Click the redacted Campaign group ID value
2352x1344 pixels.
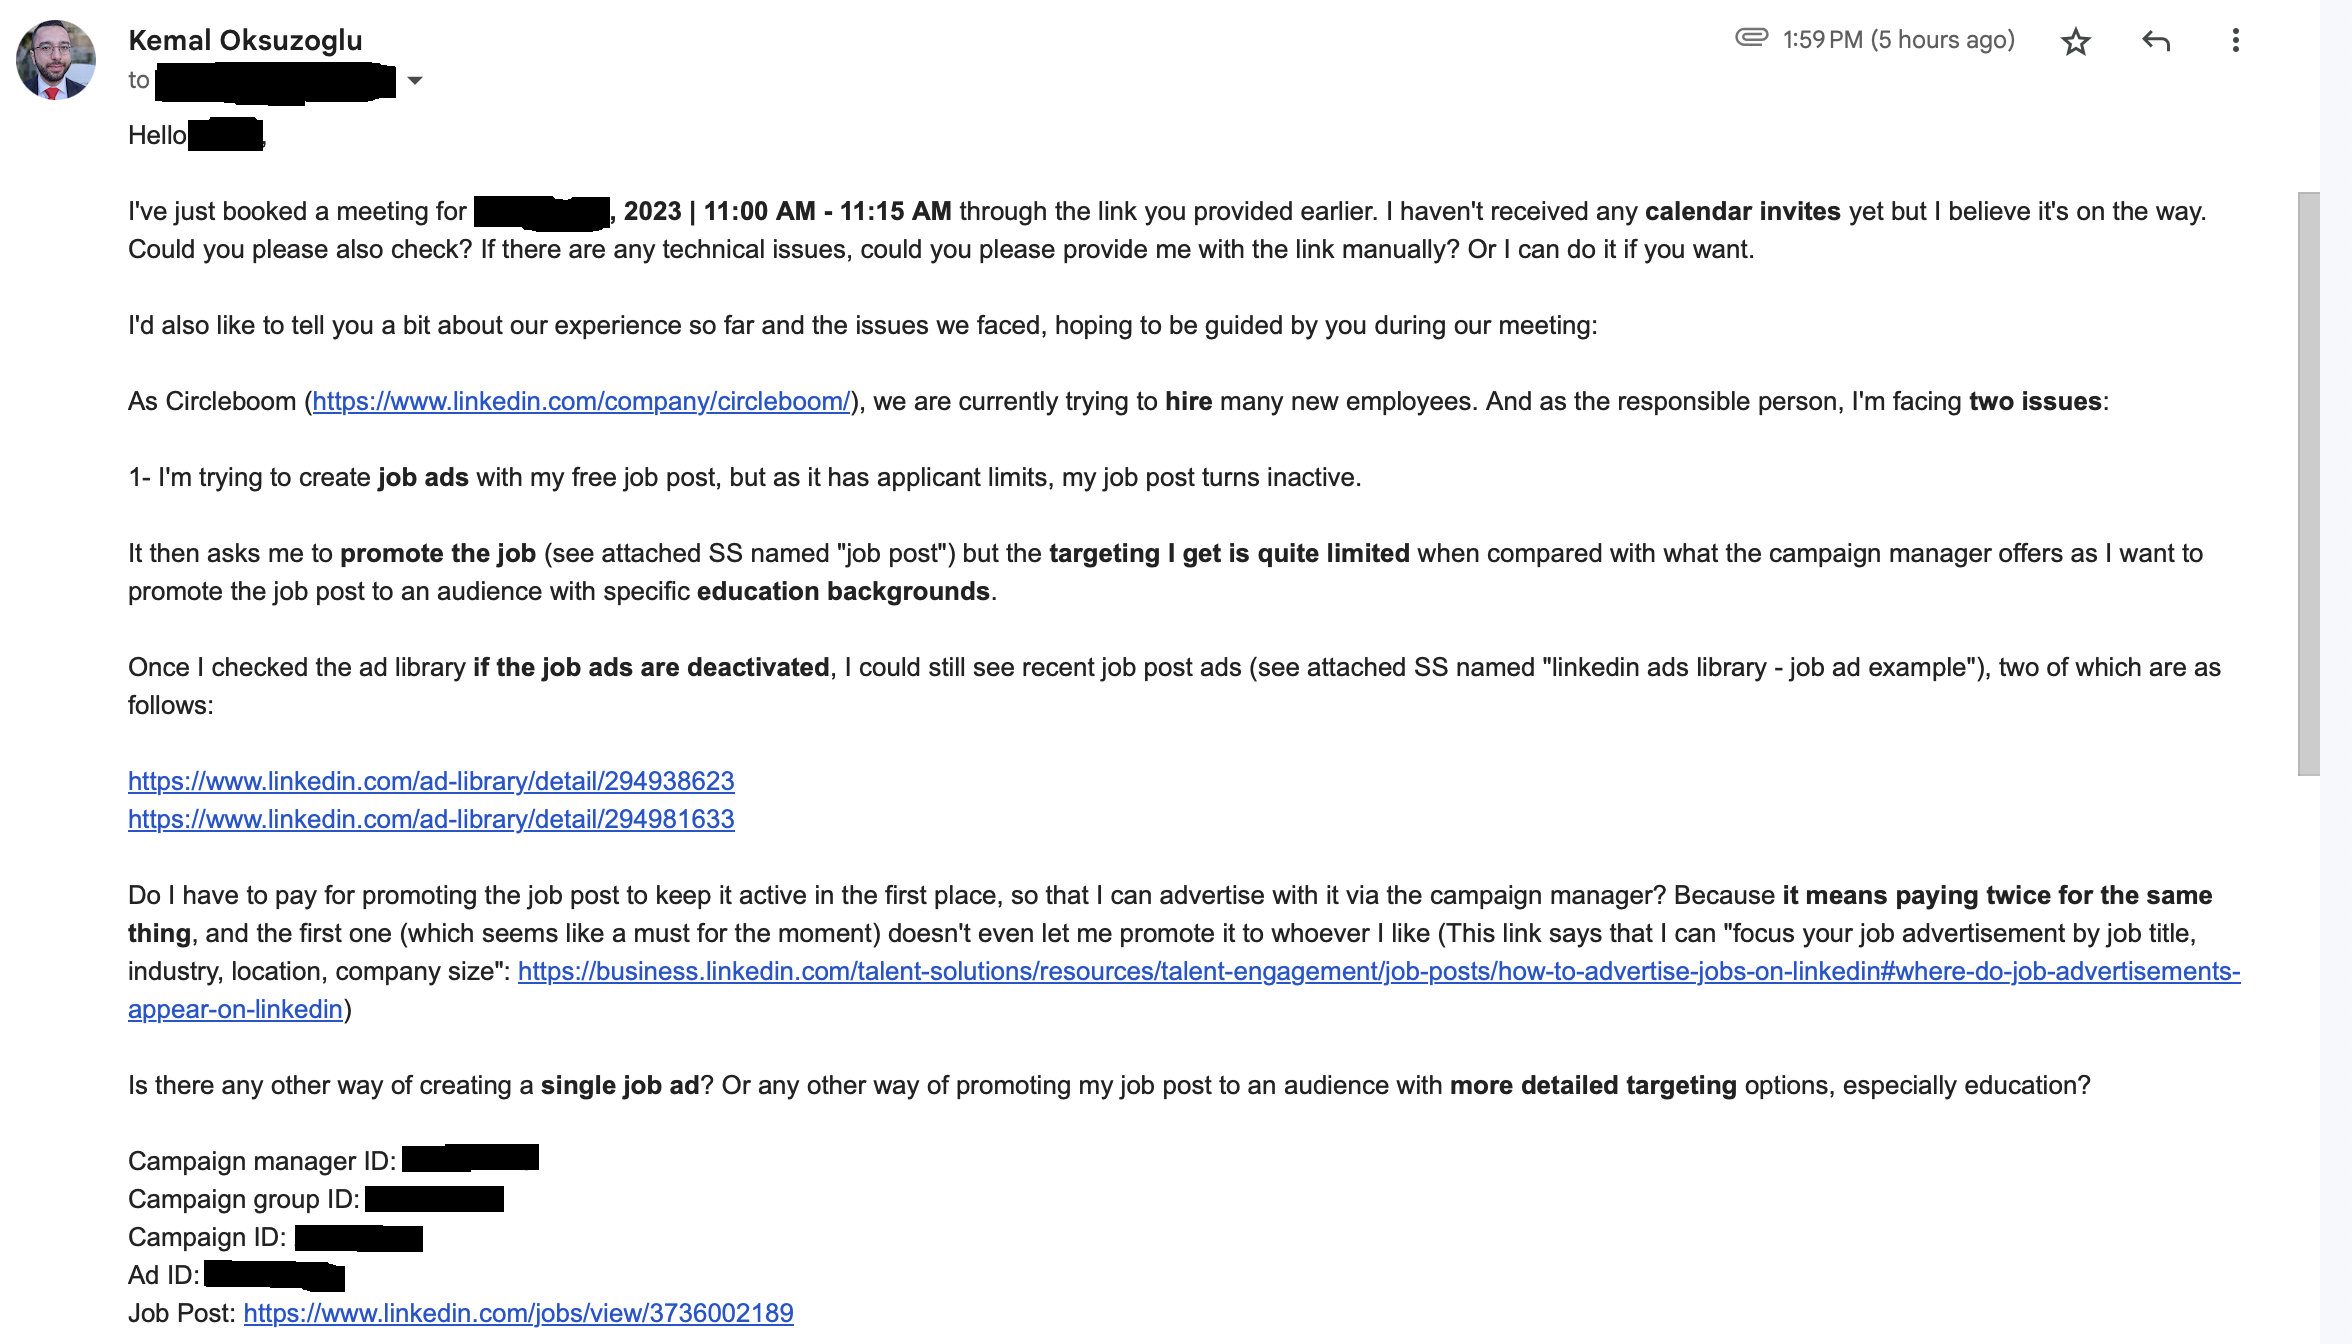point(434,1199)
